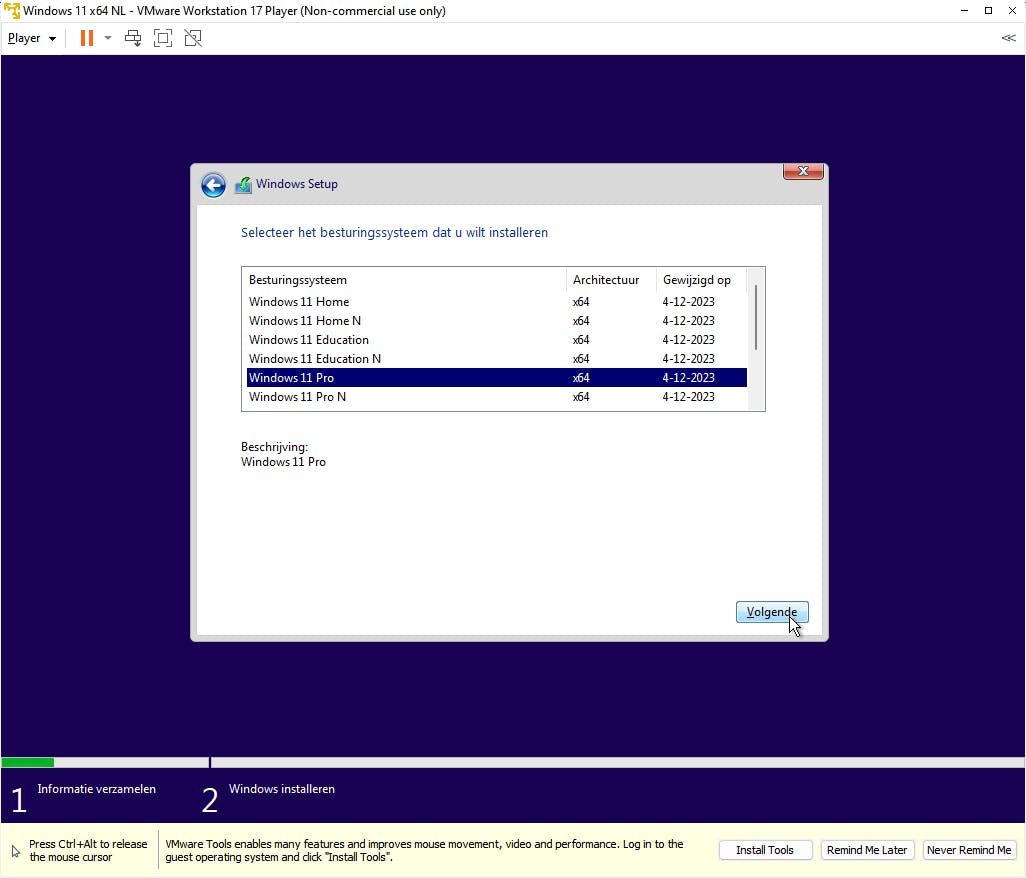
Task: Click the Beschrijving 'Windows 11 Pro' text
Action: pos(283,462)
